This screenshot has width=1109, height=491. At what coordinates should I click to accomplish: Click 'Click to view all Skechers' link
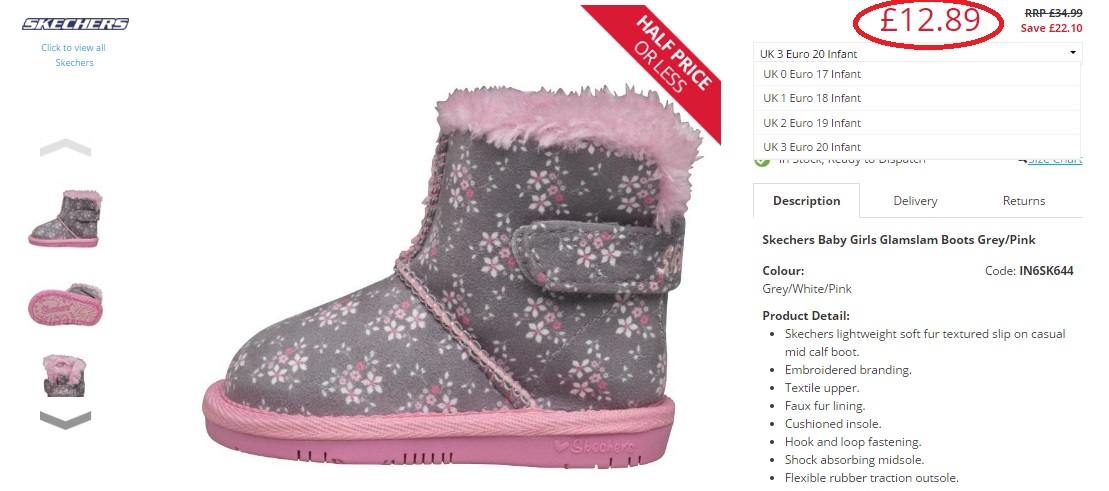pos(74,55)
